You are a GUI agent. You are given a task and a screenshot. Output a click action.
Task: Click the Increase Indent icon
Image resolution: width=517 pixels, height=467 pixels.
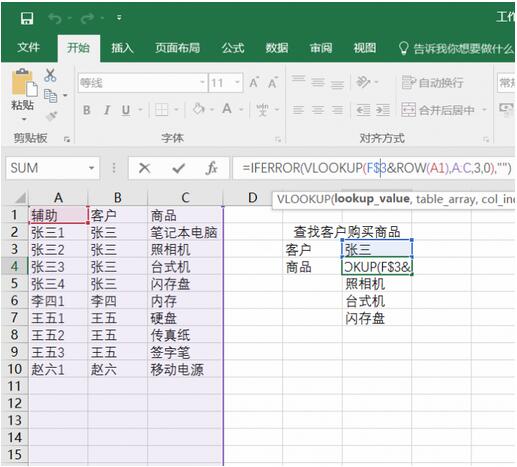coord(383,110)
